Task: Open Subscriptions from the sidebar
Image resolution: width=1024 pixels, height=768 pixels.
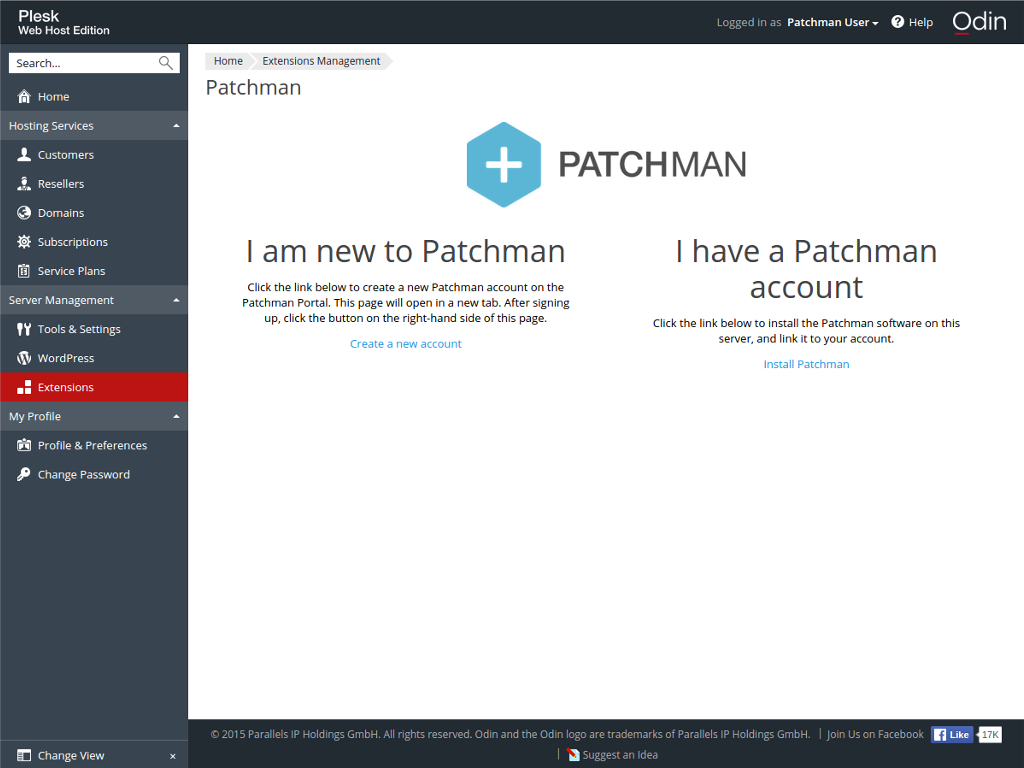Action: pos(23,241)
